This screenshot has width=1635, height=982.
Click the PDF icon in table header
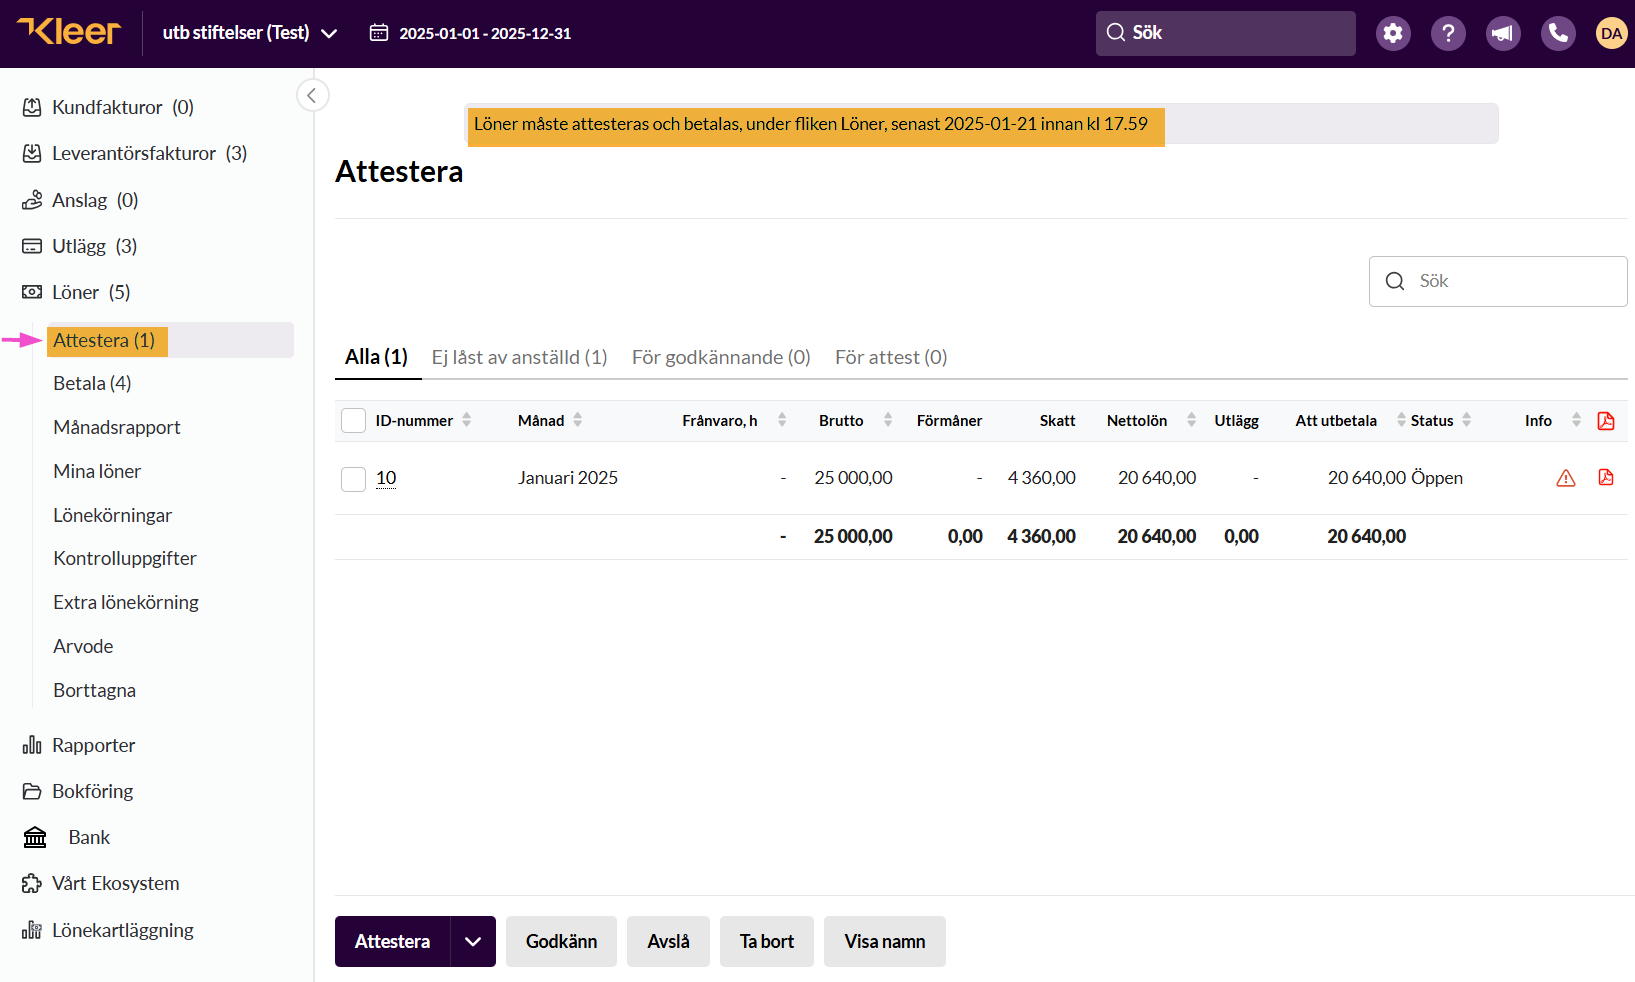(x=1606, y=420)
